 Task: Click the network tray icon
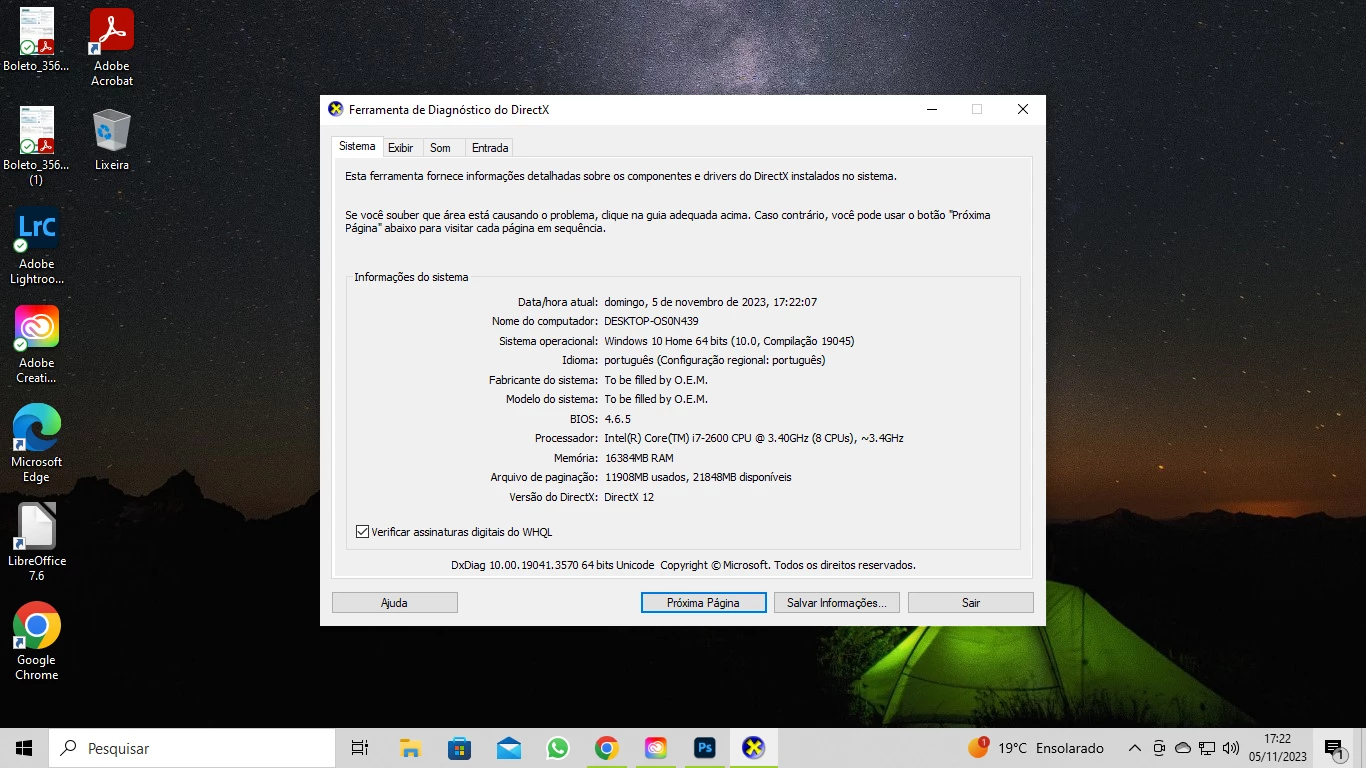[1207, 748]
